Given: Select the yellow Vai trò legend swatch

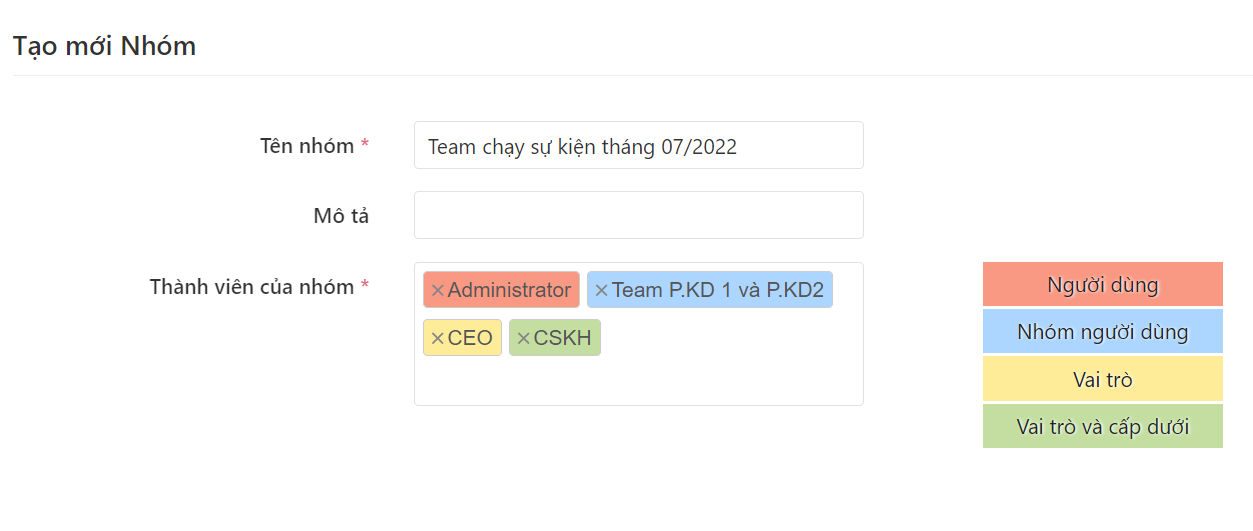Looking at the screenshot, I should click(x=1102, y=380).
